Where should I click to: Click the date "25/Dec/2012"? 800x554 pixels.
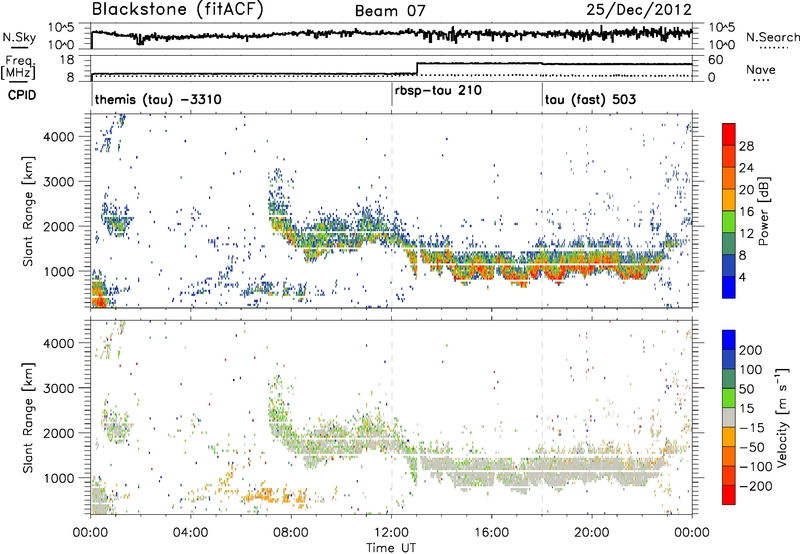(x=639, y=10)
